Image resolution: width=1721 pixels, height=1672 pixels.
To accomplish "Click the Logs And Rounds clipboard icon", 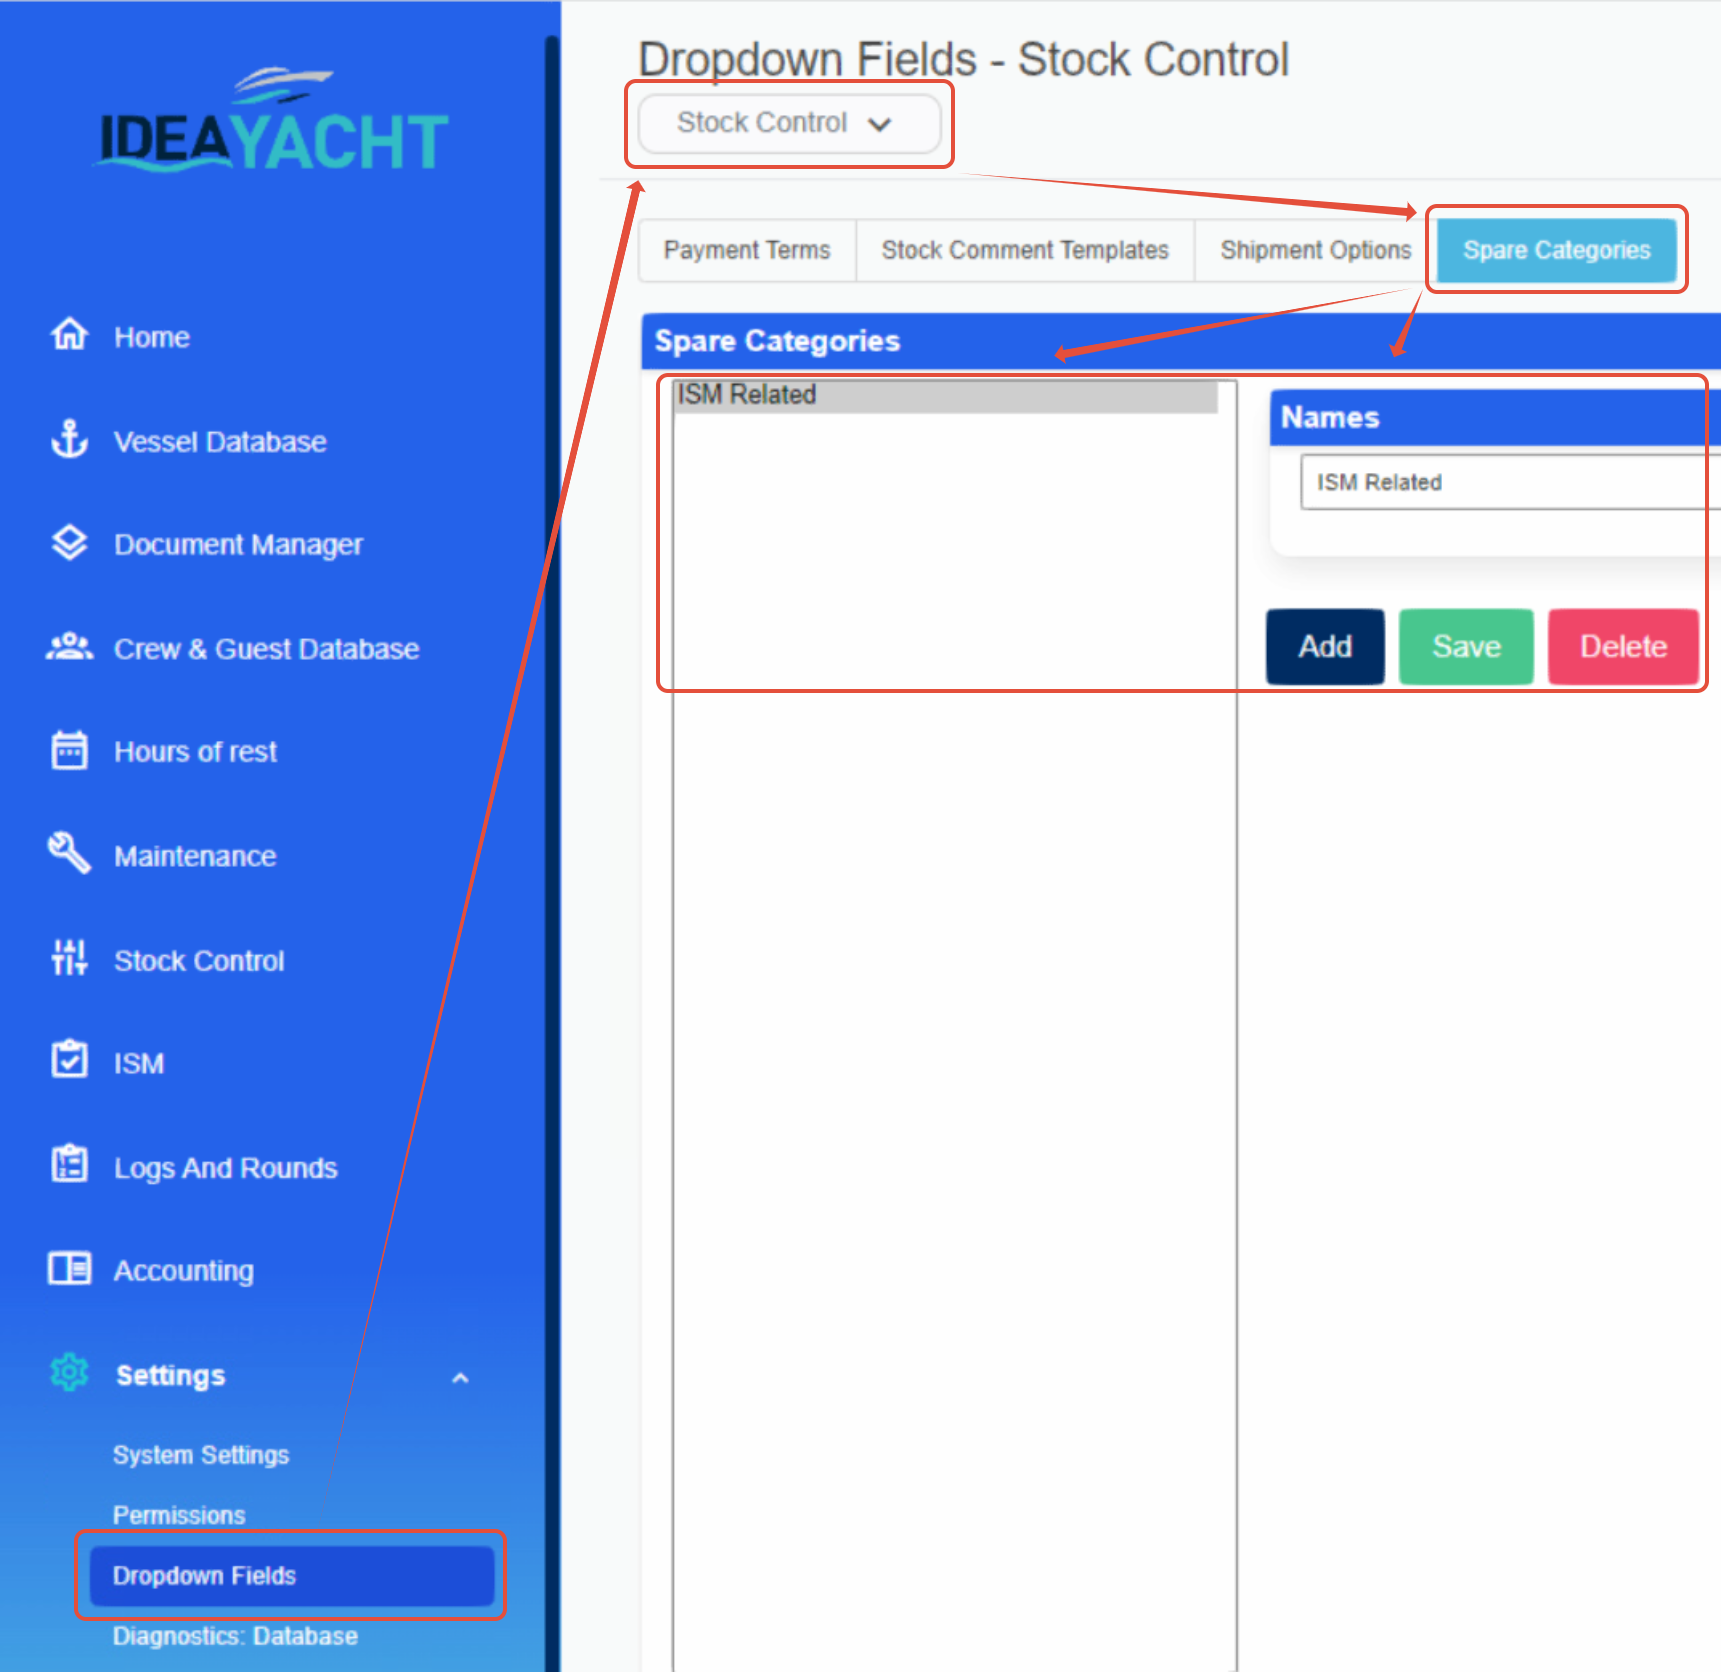I will (68, 1166).
